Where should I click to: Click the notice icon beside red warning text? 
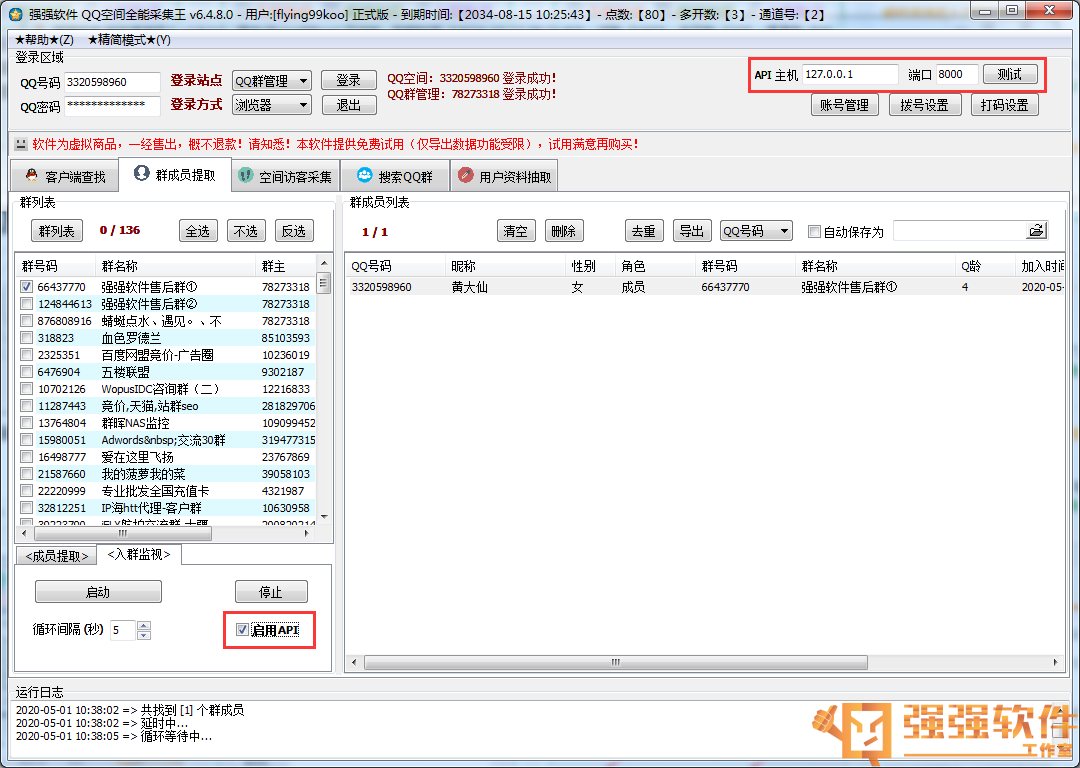(x=21, y=144)
